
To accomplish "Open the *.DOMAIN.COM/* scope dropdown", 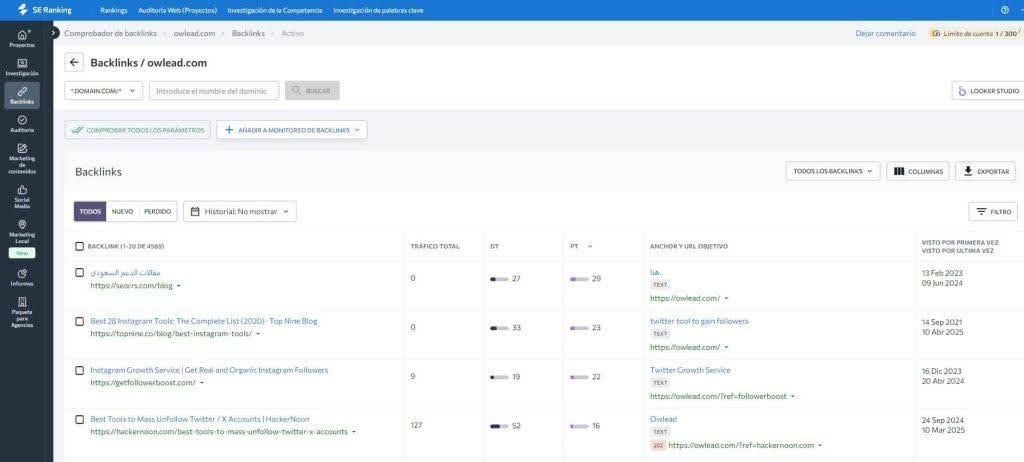I will tap(103, 91).
